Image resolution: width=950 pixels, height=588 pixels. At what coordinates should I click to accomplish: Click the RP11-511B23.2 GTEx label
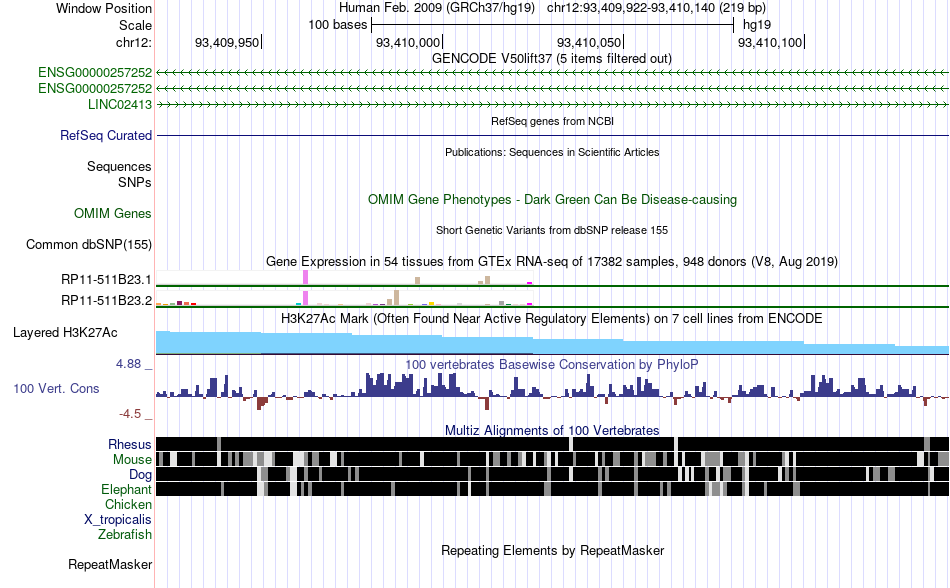(x=107, y=300)
